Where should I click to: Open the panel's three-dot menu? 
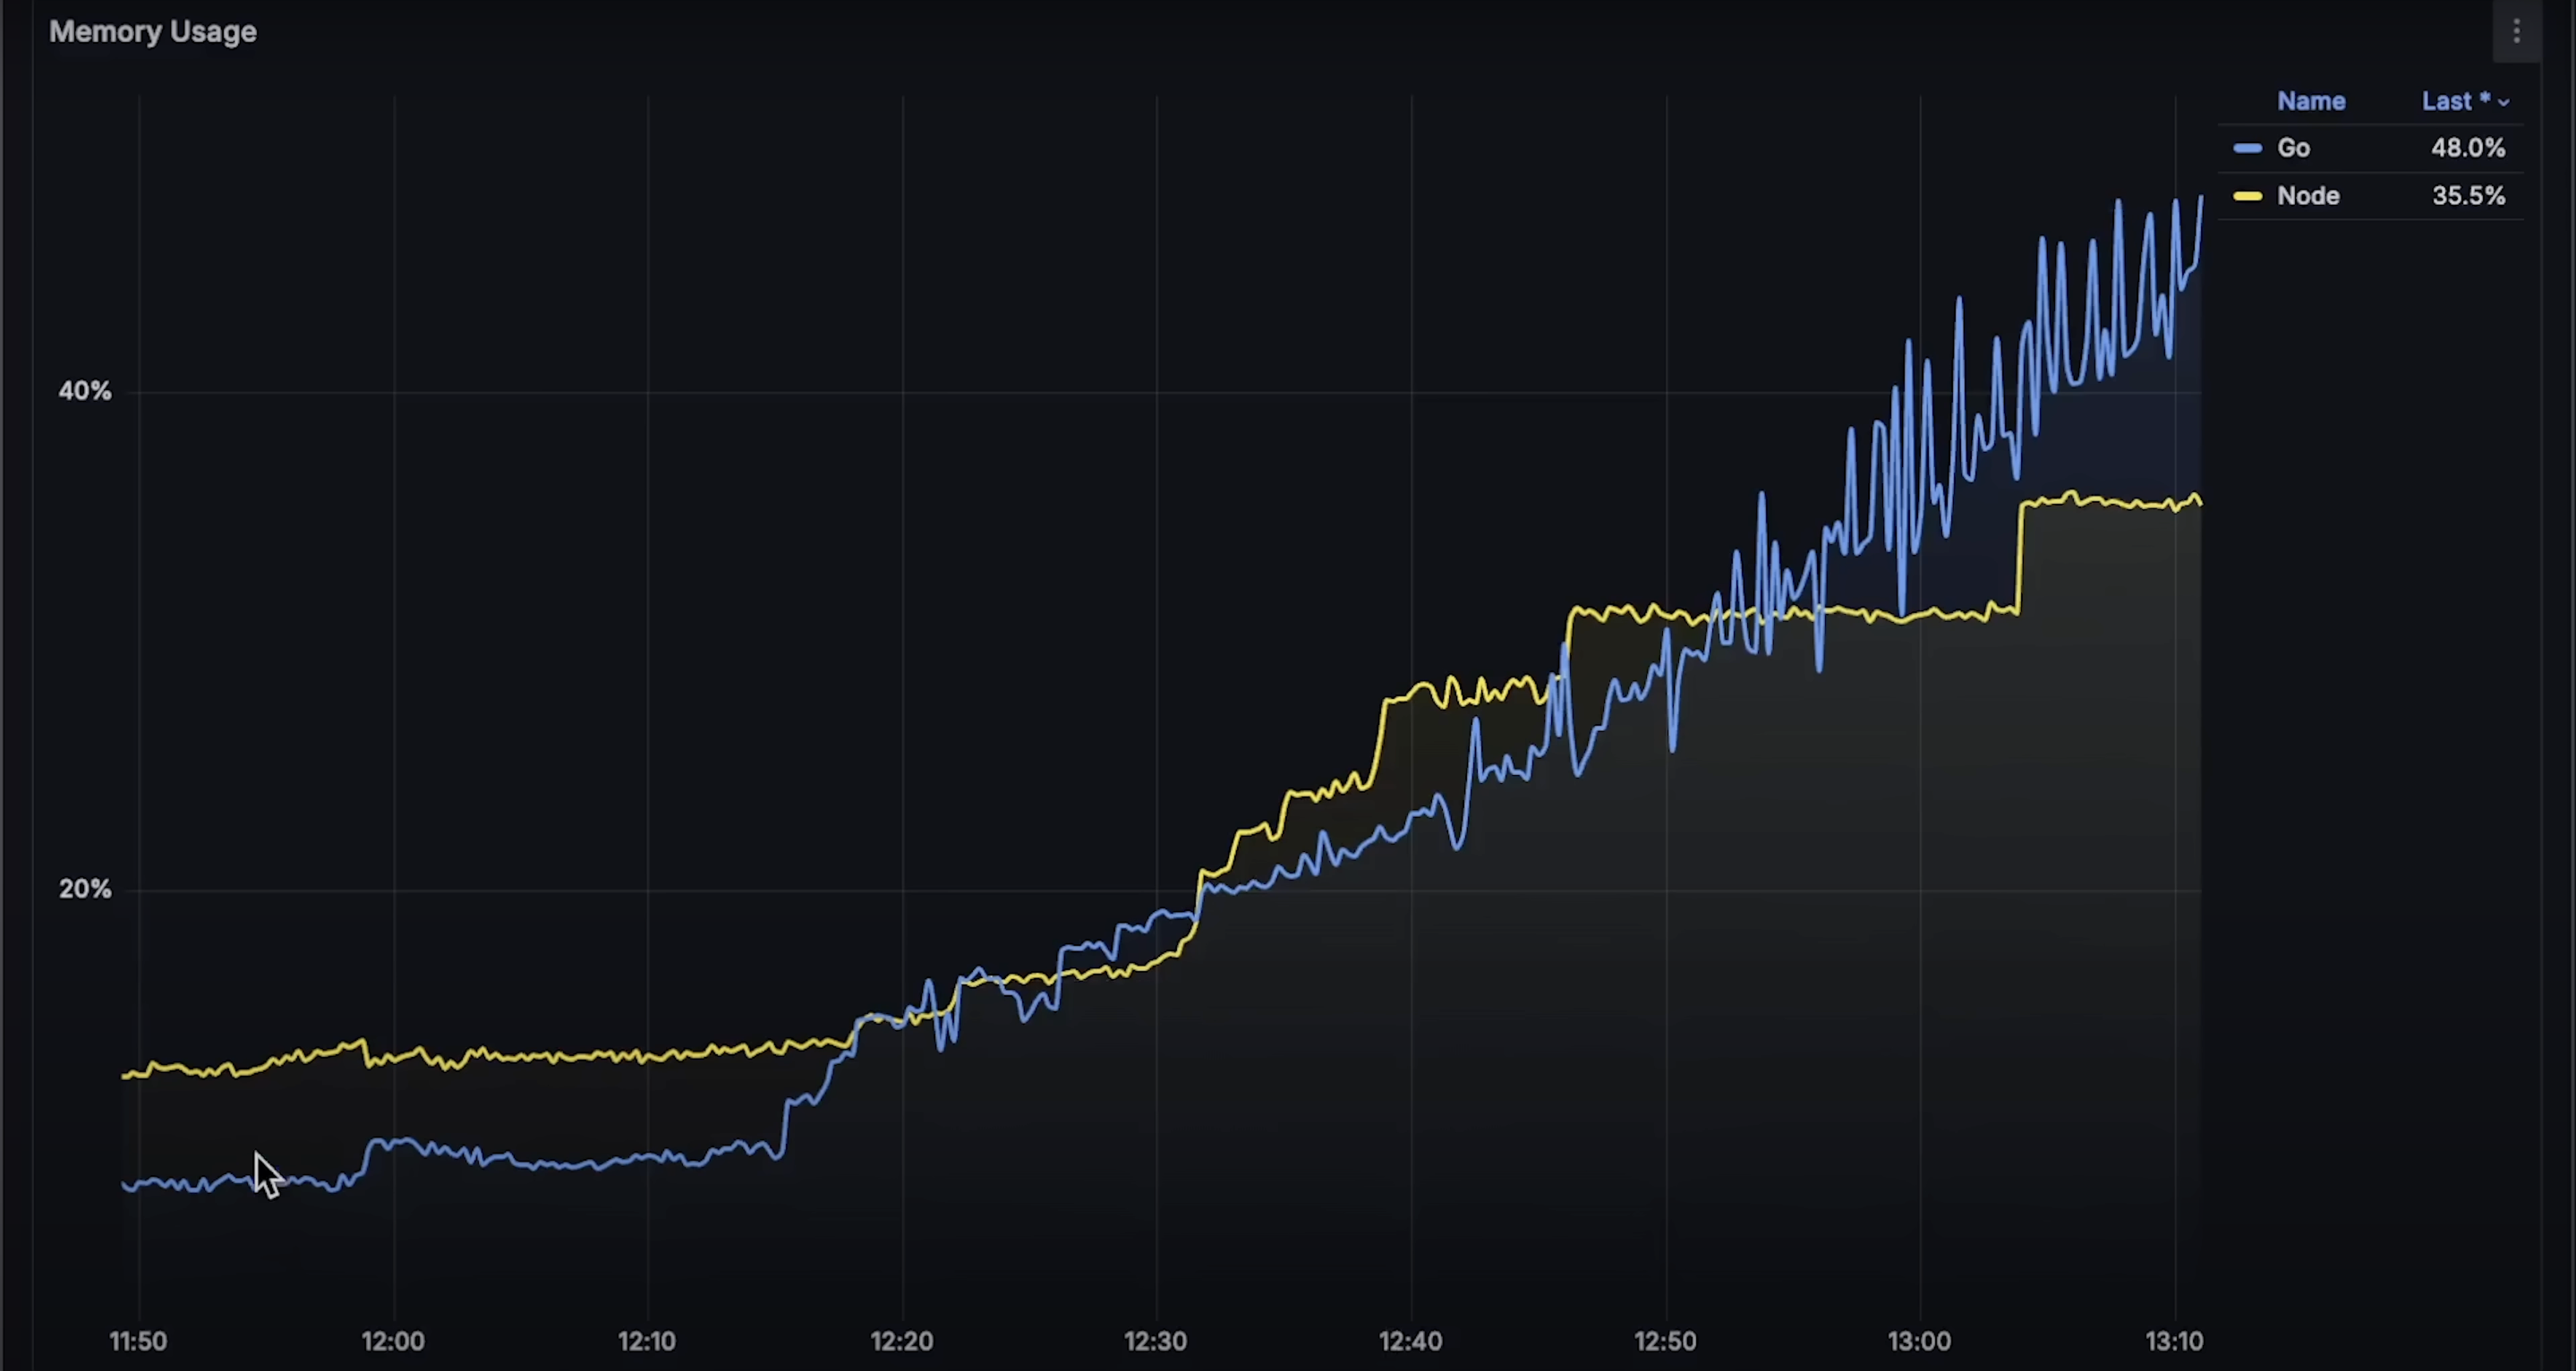coord(2516,32)
